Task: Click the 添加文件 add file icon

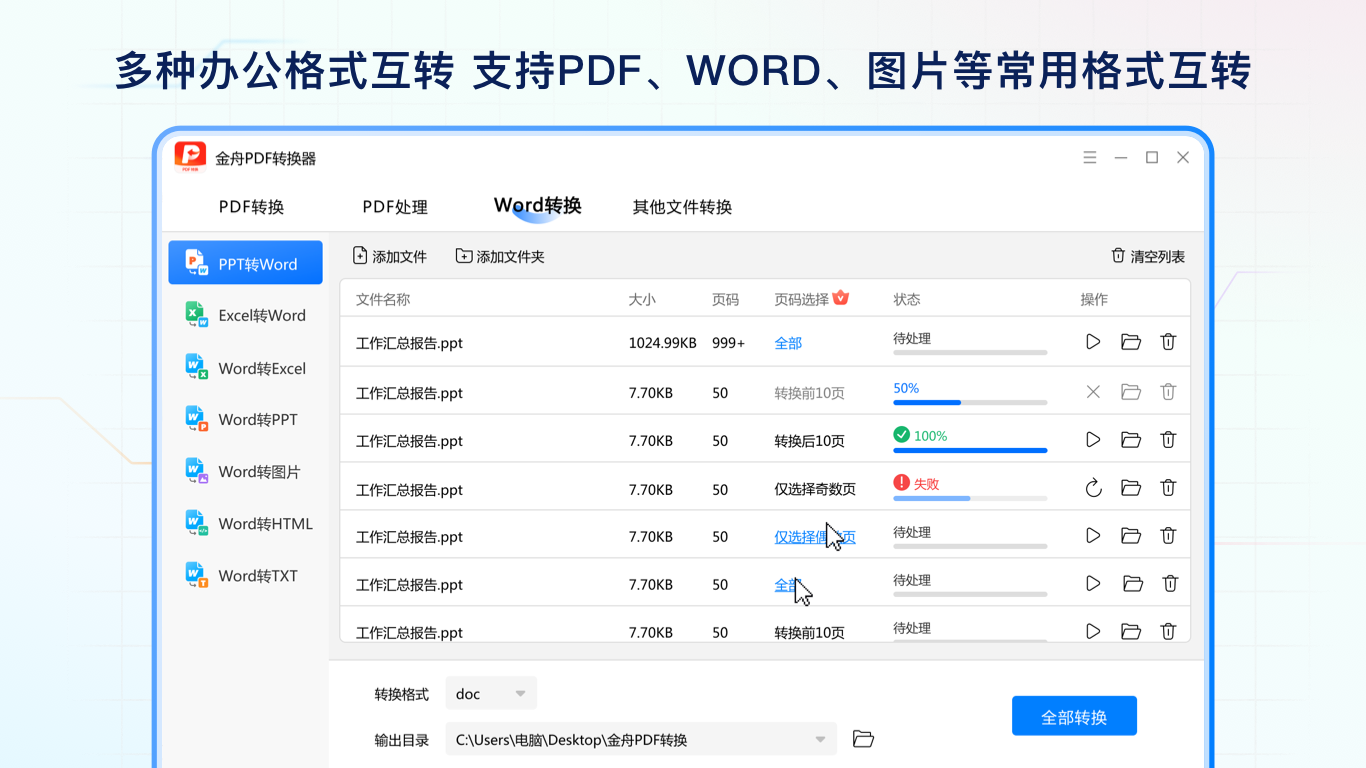Action: 360,255
